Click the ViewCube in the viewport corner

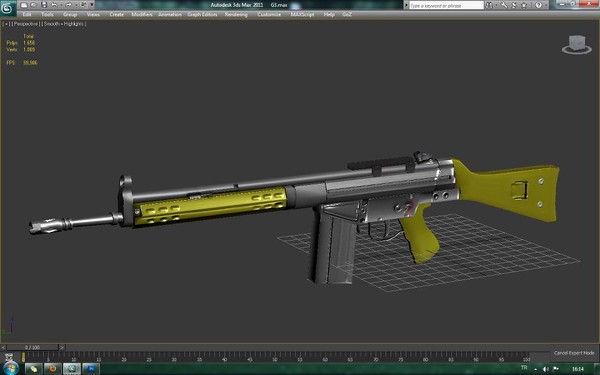tap(577, 44)
